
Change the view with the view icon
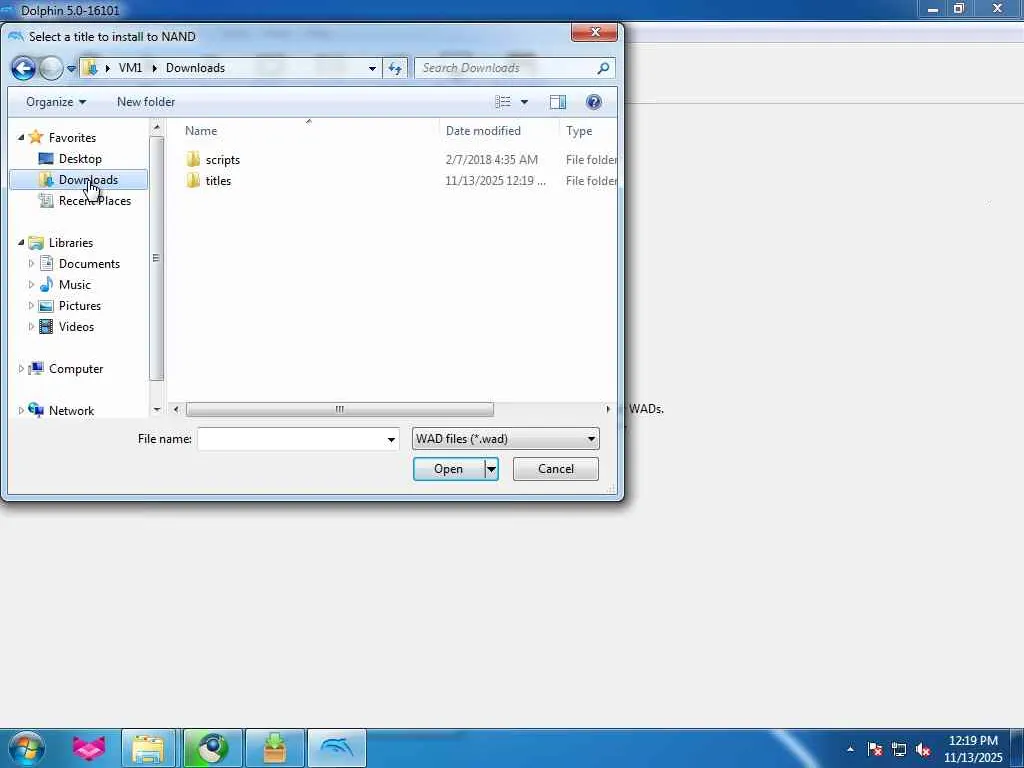pos(502,102)
